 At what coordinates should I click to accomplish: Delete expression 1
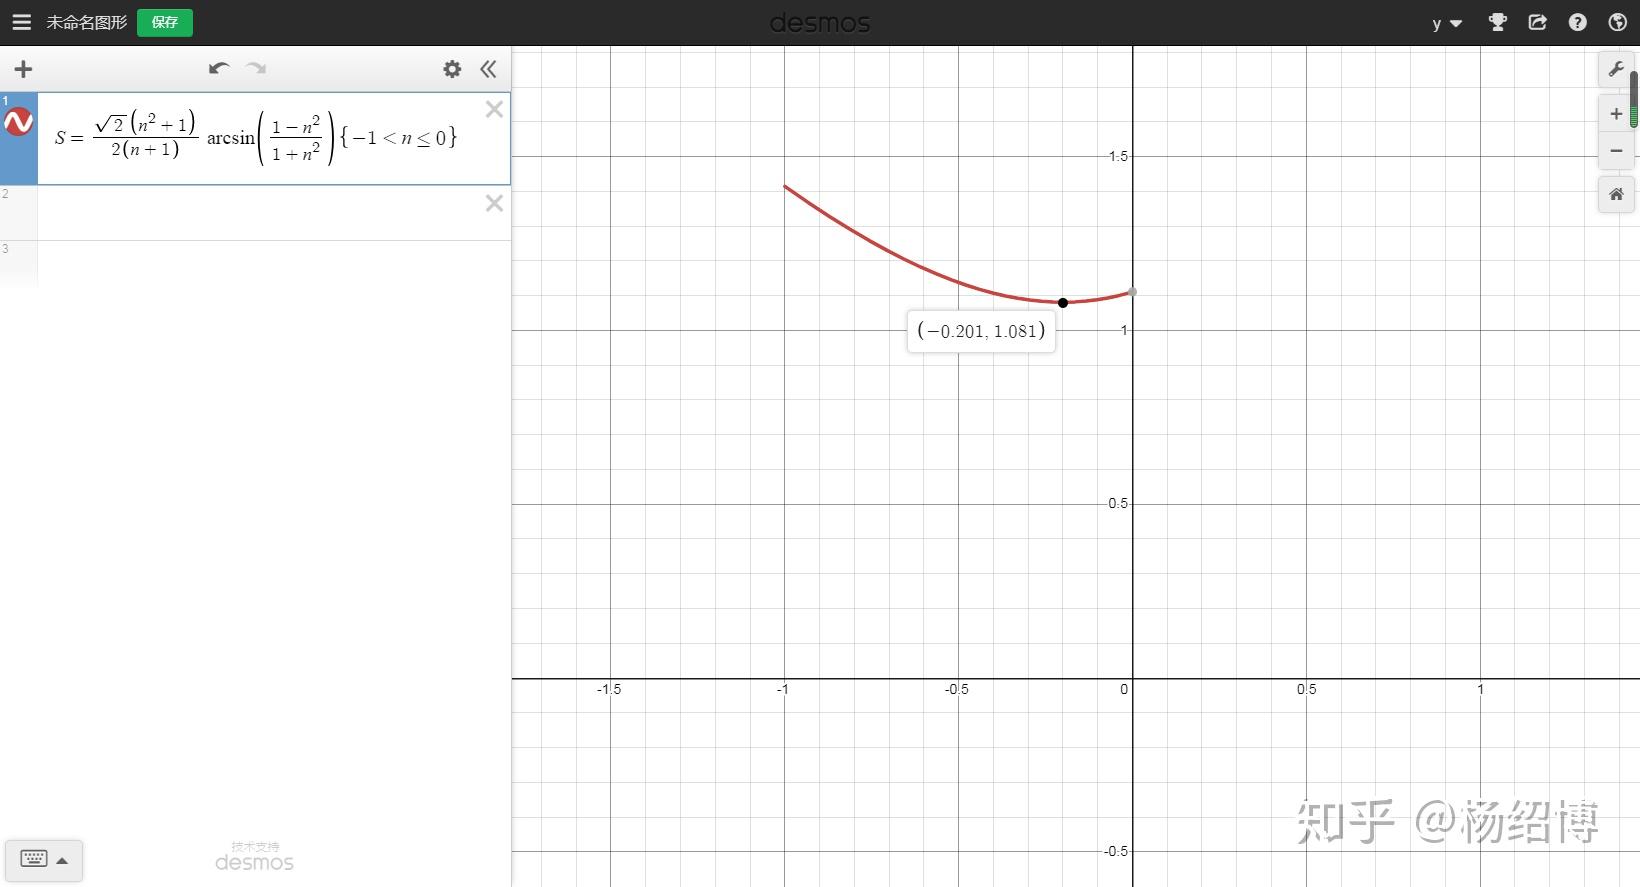[494, 110]
